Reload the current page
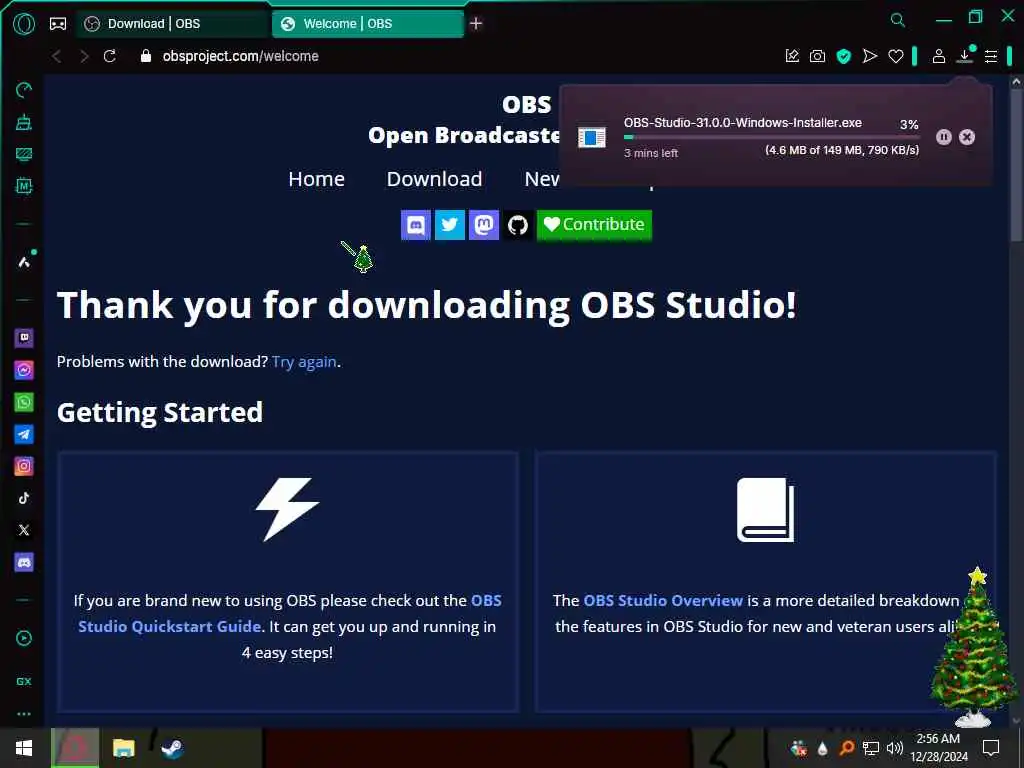1024x768 pixels. coord(110,56)
